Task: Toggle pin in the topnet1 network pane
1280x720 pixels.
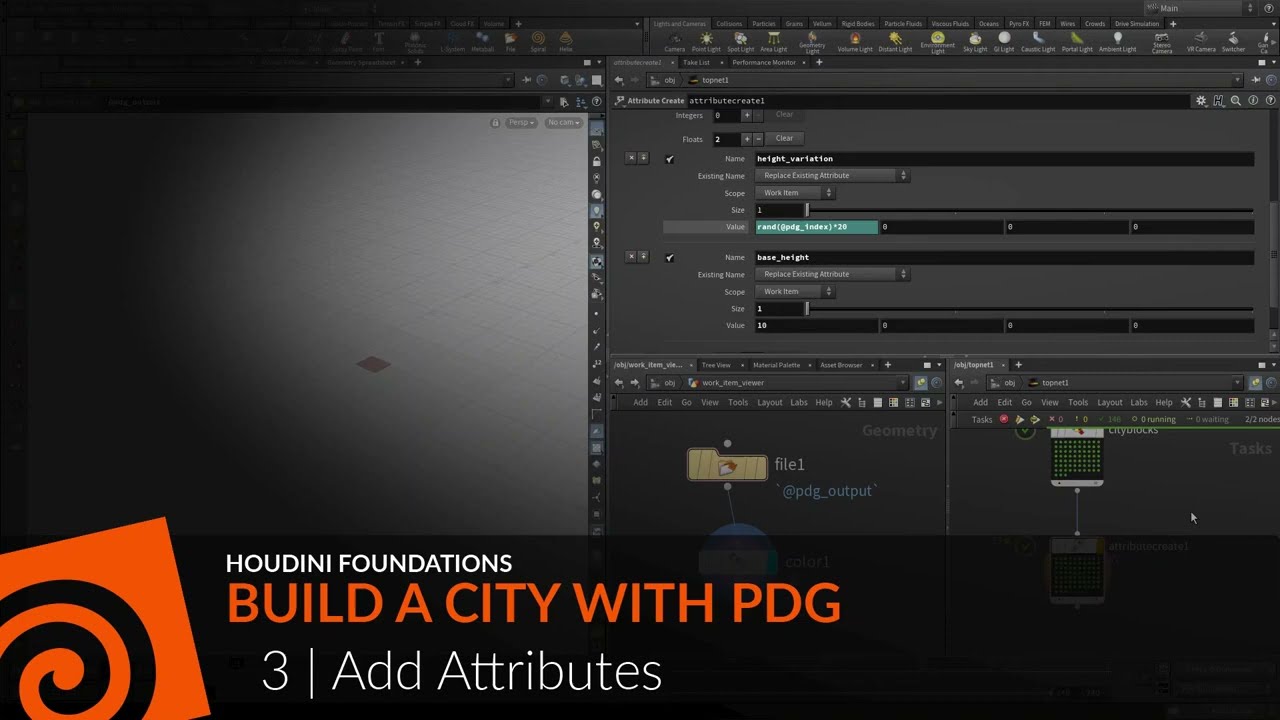Action: (x=1255, y=383)
